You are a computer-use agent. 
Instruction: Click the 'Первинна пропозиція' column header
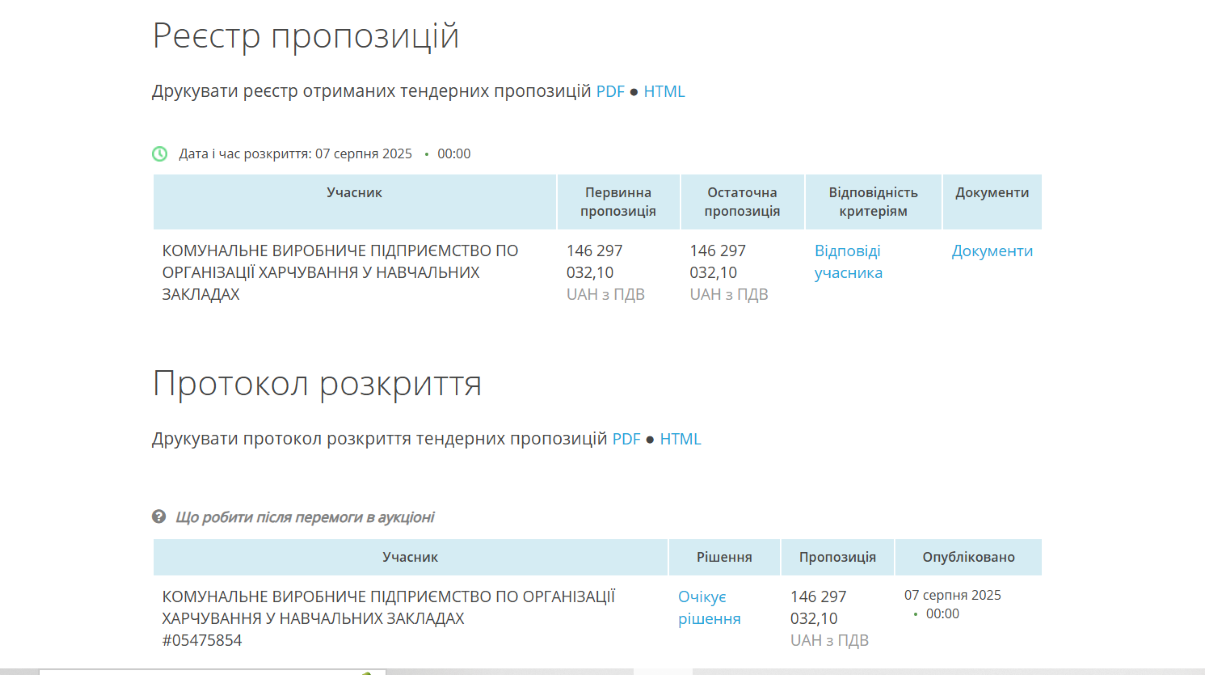[x=618, y=201]
